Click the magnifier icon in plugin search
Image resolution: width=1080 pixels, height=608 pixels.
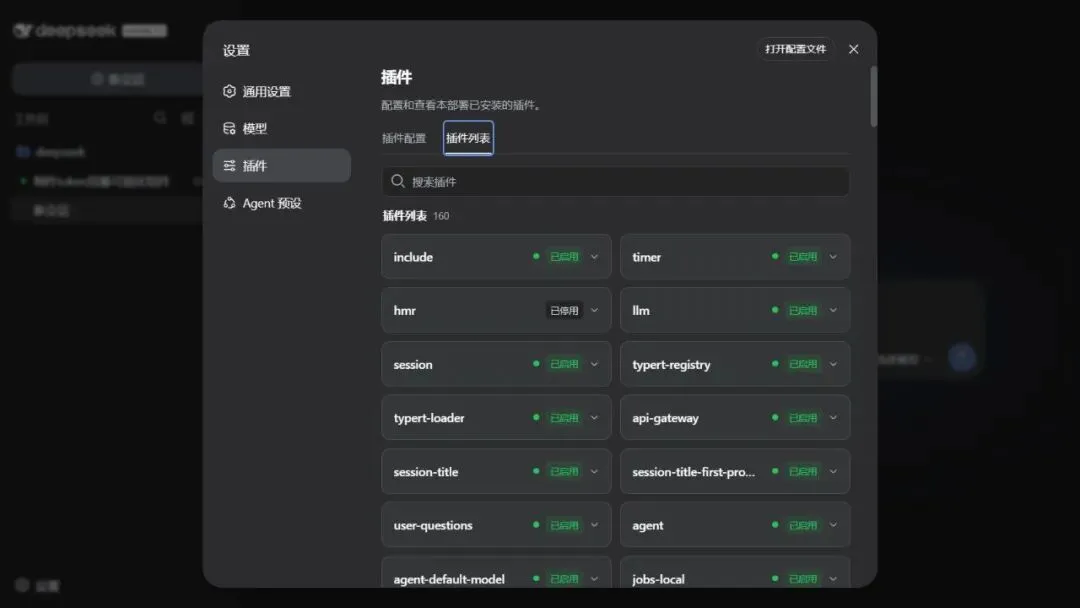(x=397, y=181)
